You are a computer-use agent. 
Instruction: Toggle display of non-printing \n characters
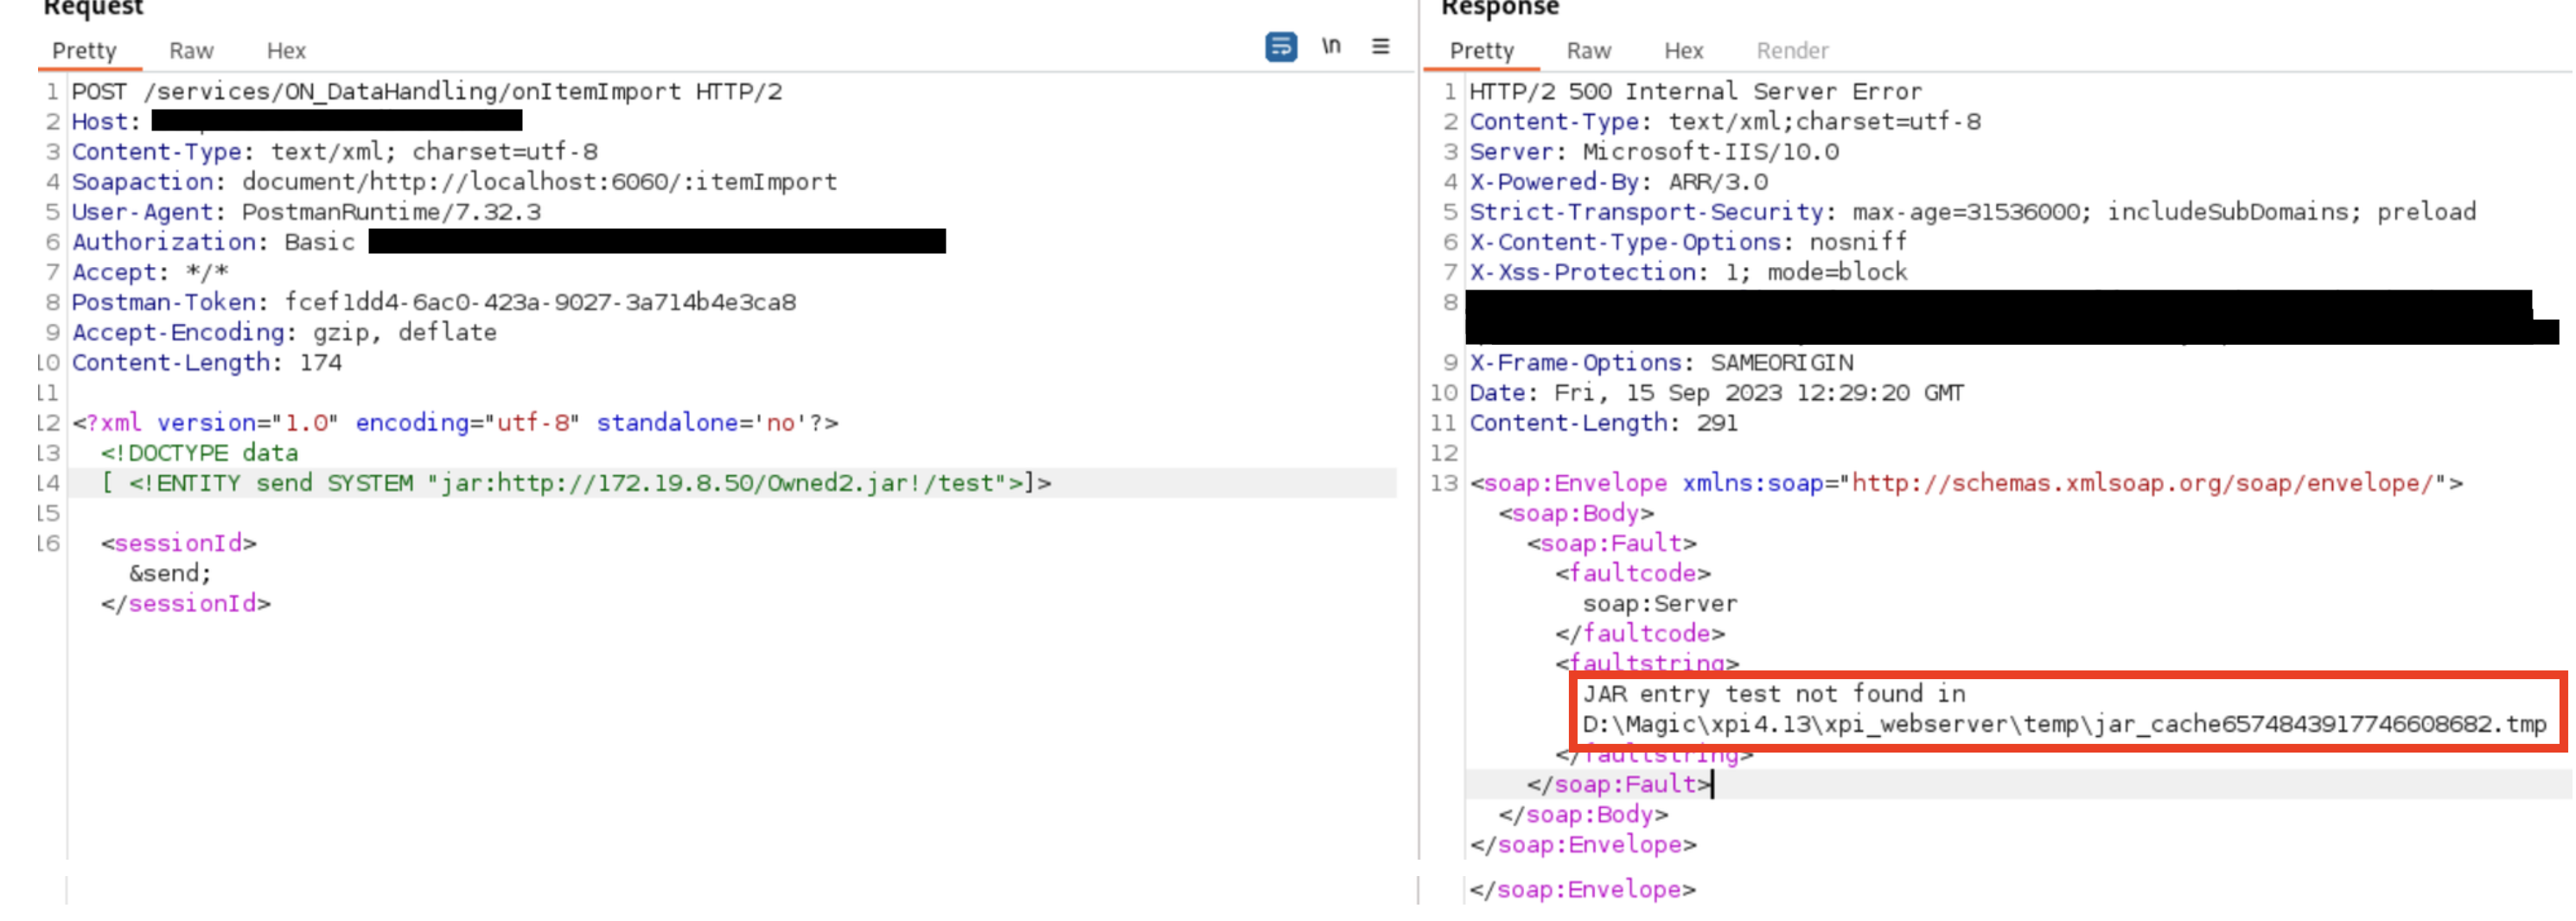click(x=1332, y=45)
